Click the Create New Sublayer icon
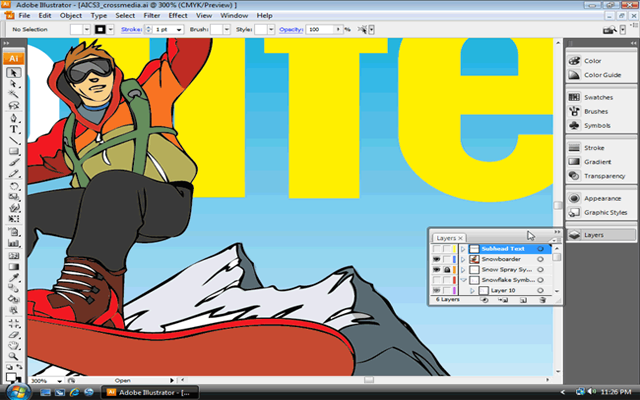The width and height of the screenshot is (640, 400). tap(503, 300)
